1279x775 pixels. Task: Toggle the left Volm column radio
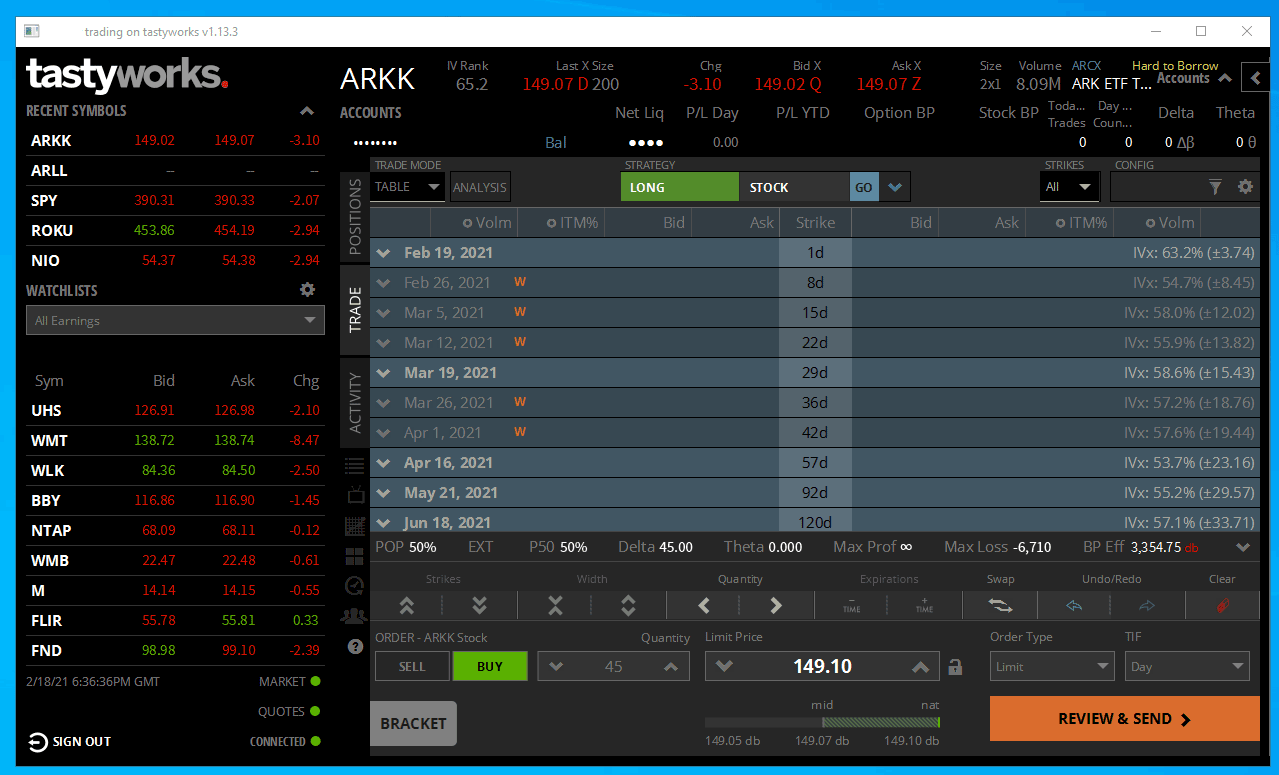467,223
